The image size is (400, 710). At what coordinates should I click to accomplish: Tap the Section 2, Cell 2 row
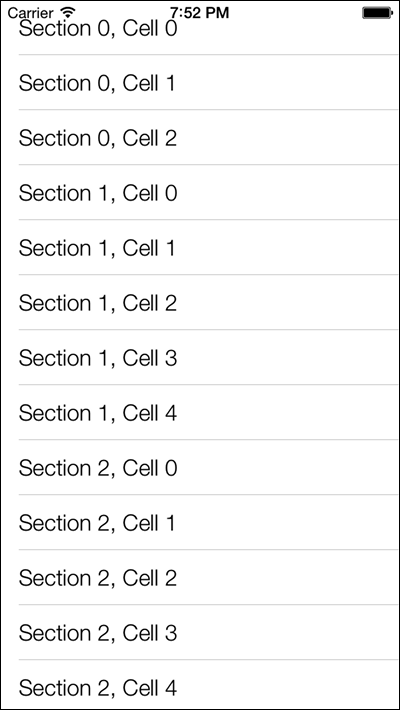(200, 577)
